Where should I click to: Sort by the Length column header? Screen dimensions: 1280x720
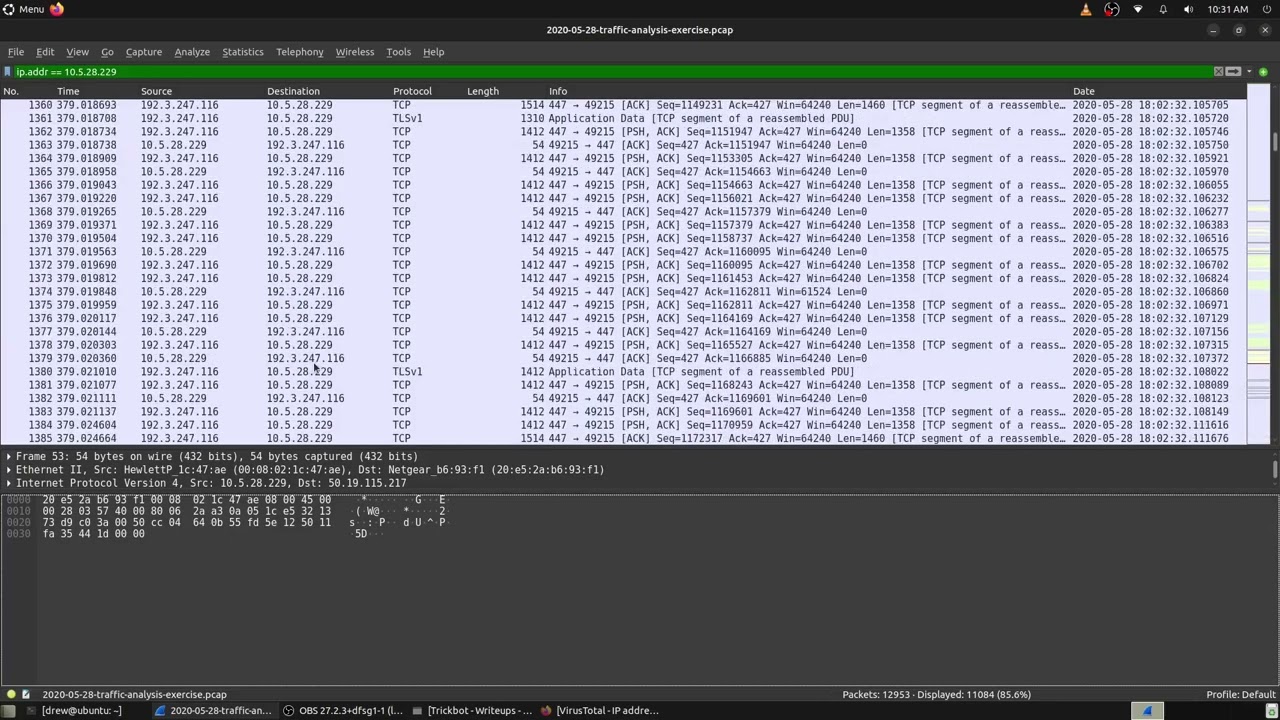click(x=483, y=91)
